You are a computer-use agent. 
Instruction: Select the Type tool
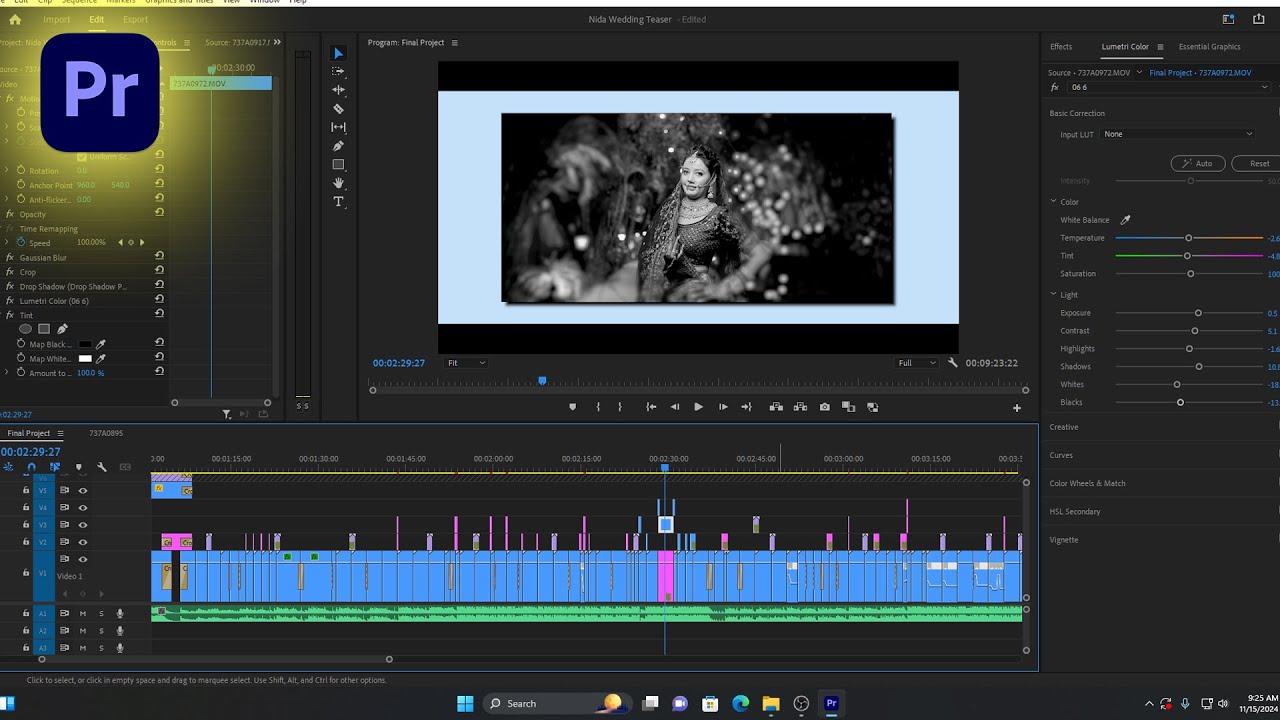click(x=338, y=201)
